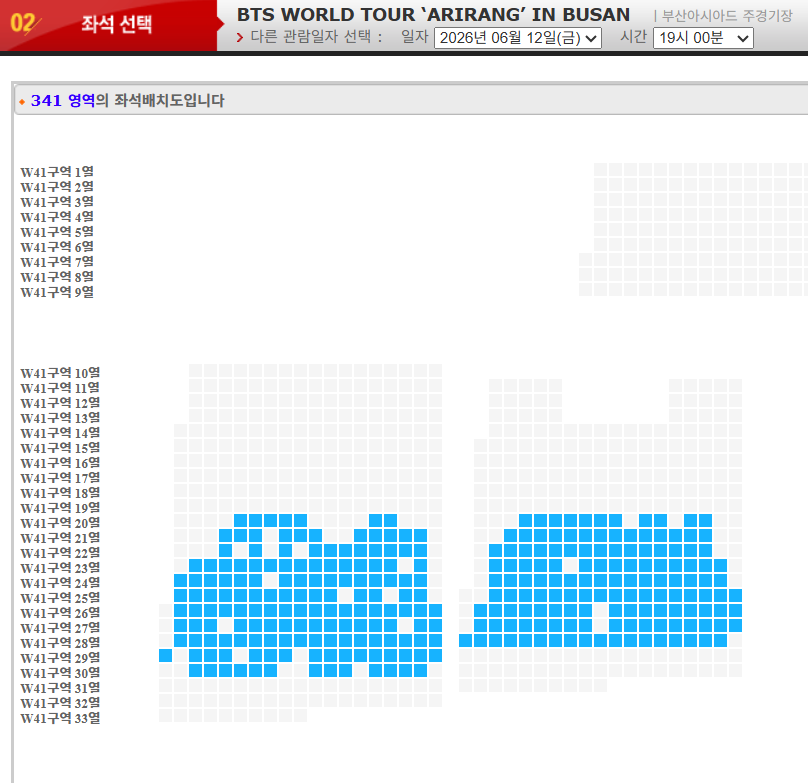Click row label W41구역 16열

pyautogui.click(x=60, y=463)
